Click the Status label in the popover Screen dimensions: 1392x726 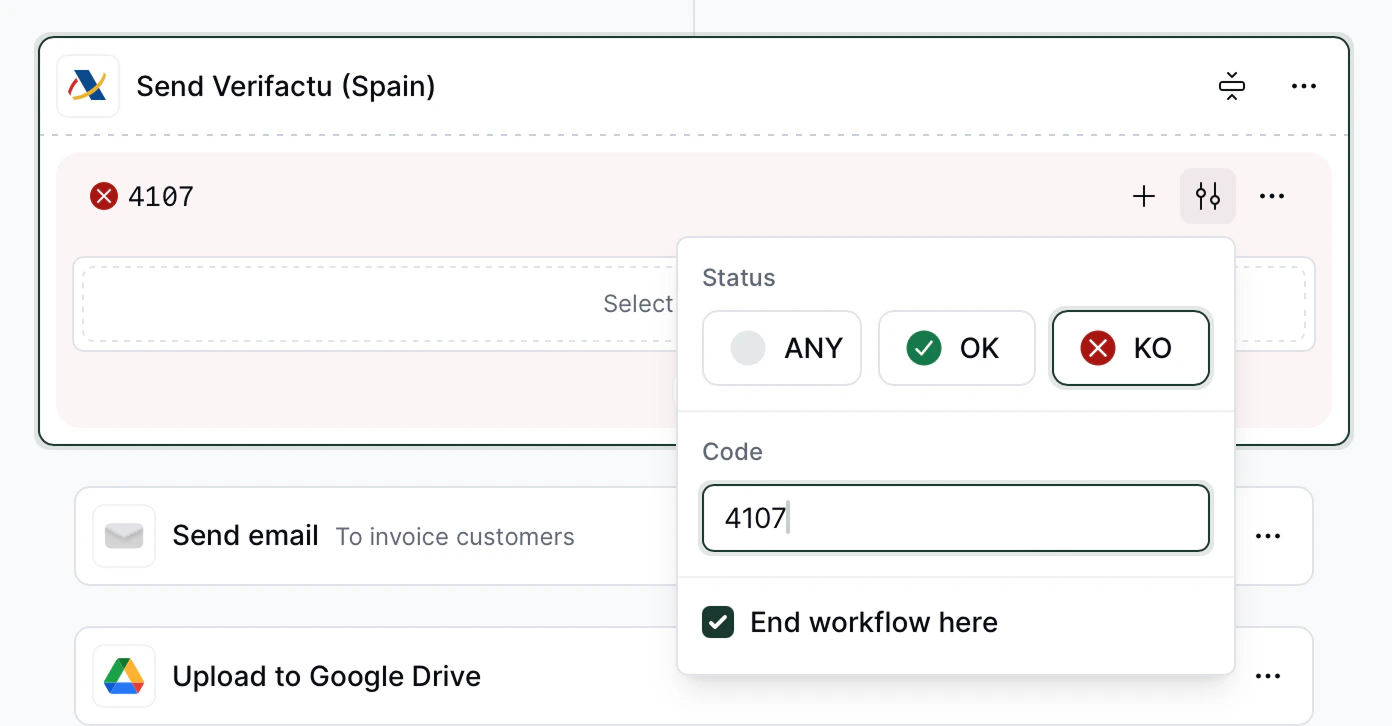coord(739,278)
